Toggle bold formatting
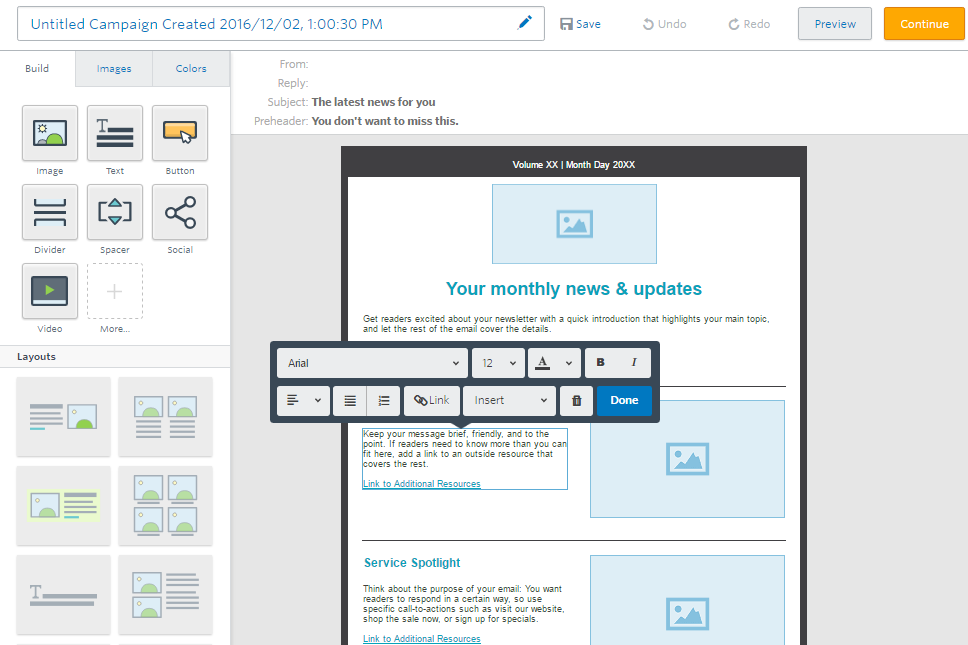 (600, 363)
